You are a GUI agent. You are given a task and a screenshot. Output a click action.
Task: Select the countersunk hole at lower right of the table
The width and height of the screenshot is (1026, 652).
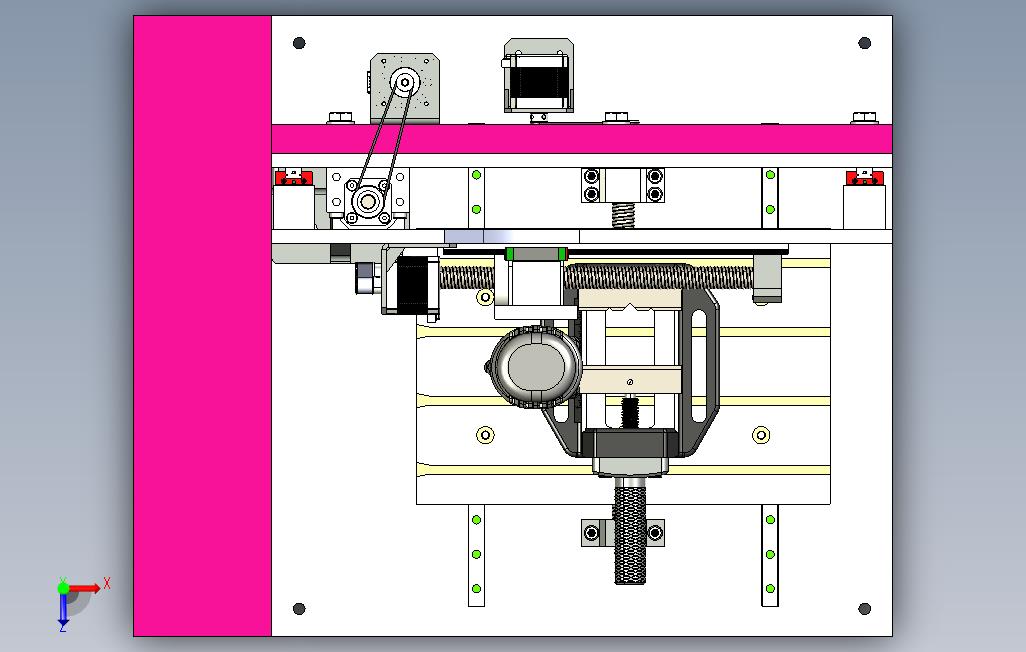[761, 435]
